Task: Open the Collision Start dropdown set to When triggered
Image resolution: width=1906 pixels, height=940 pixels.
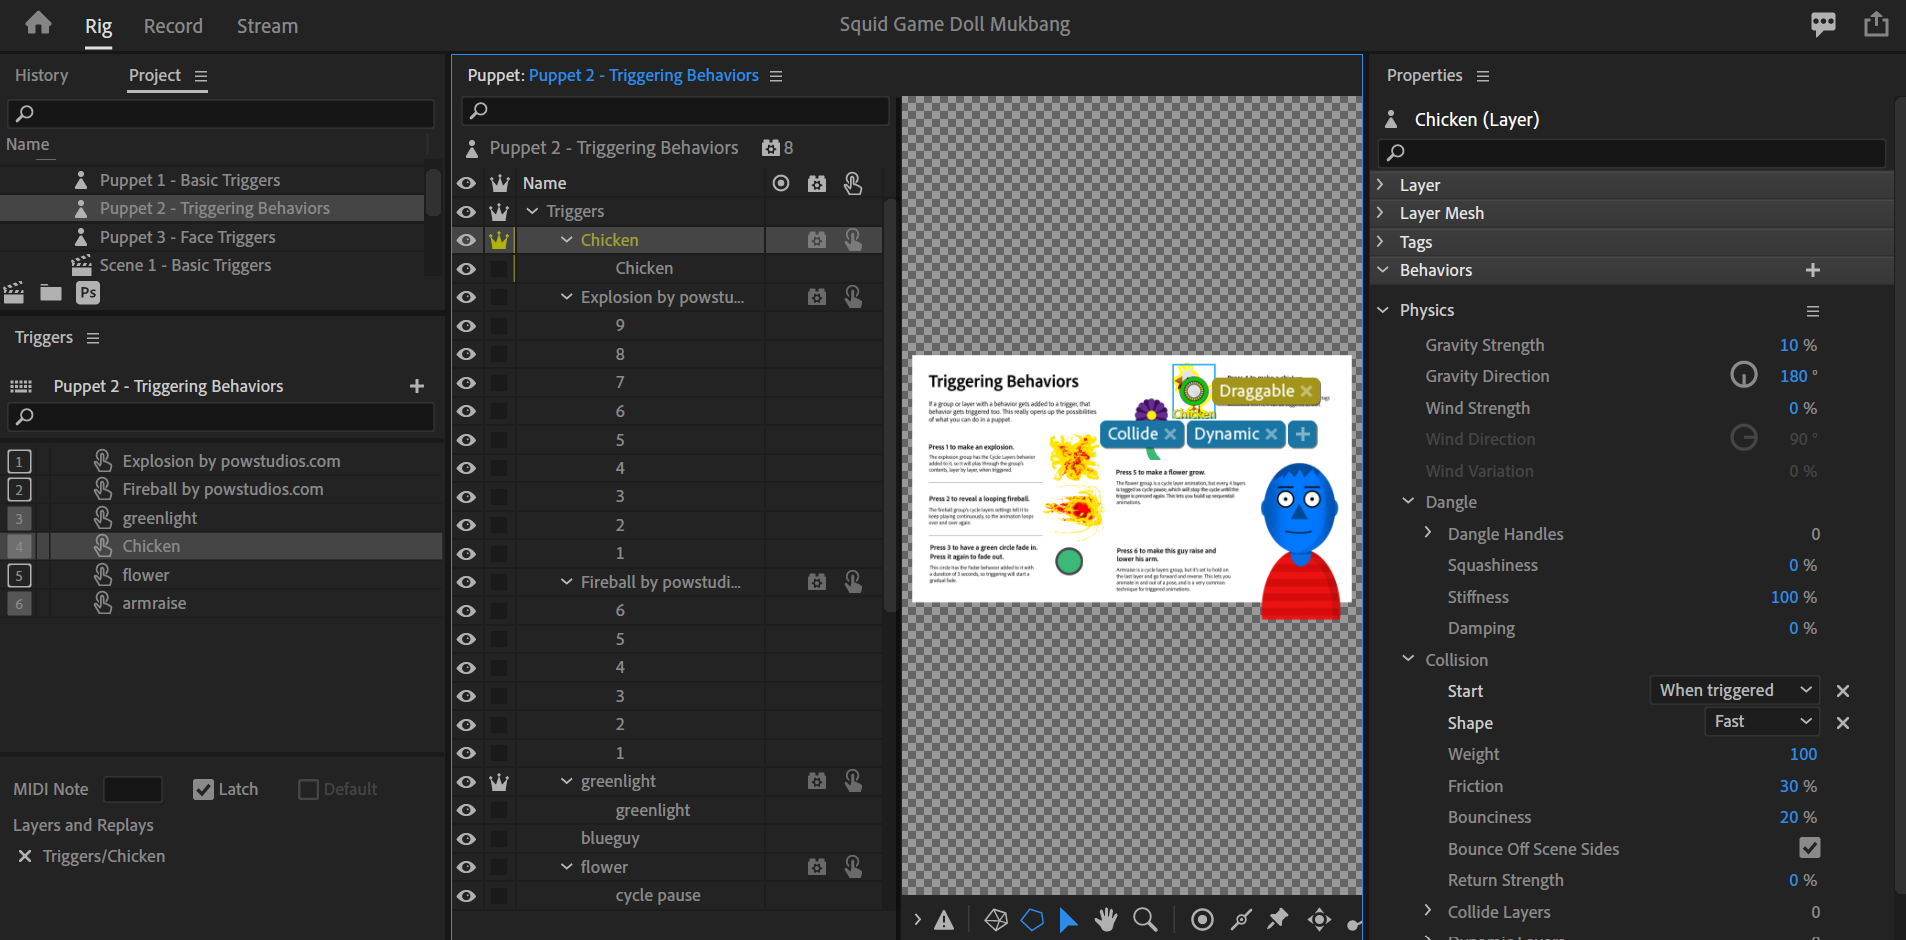Action: pyautogui.click(x=1732, y=690)
